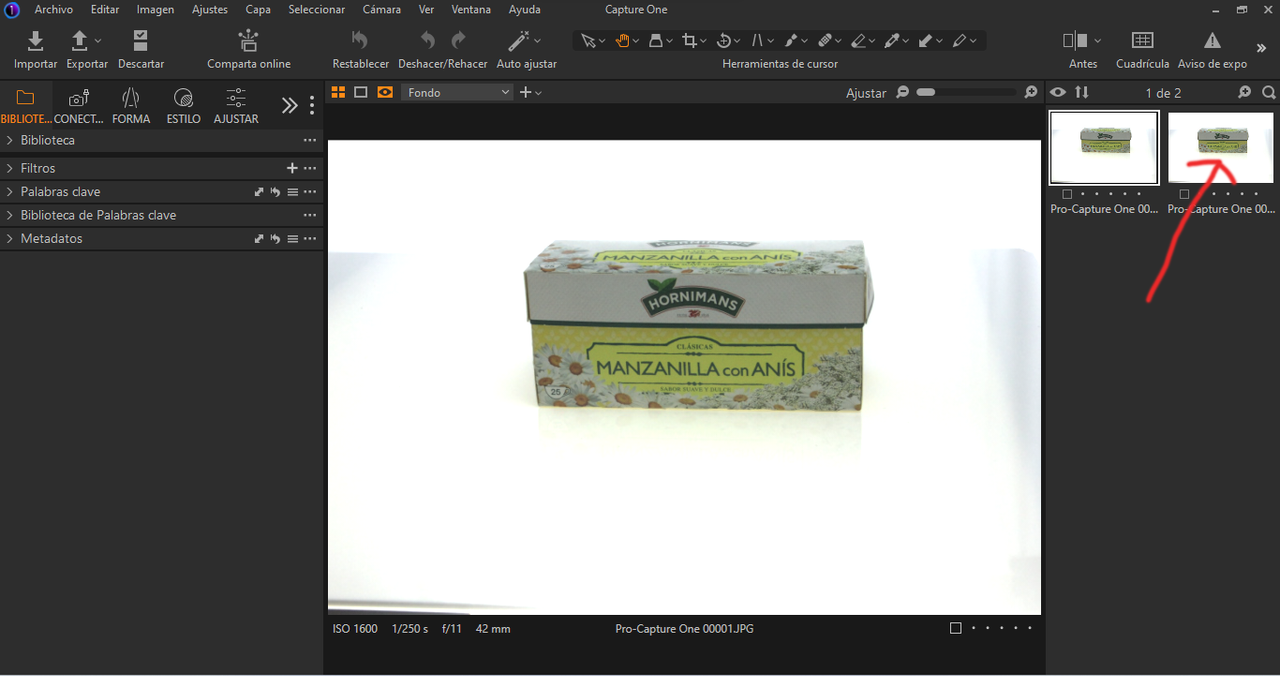
Task: Click the viewer zoom slider
Action: tap(966, 92)
